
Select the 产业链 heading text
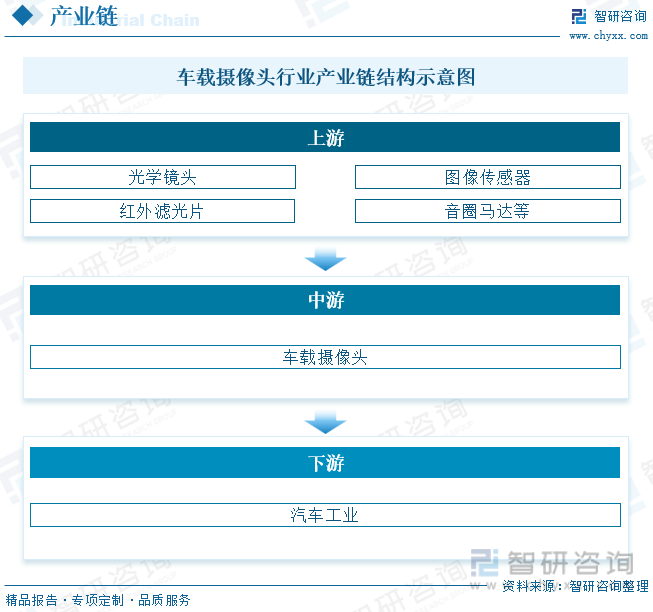[84, 16]
